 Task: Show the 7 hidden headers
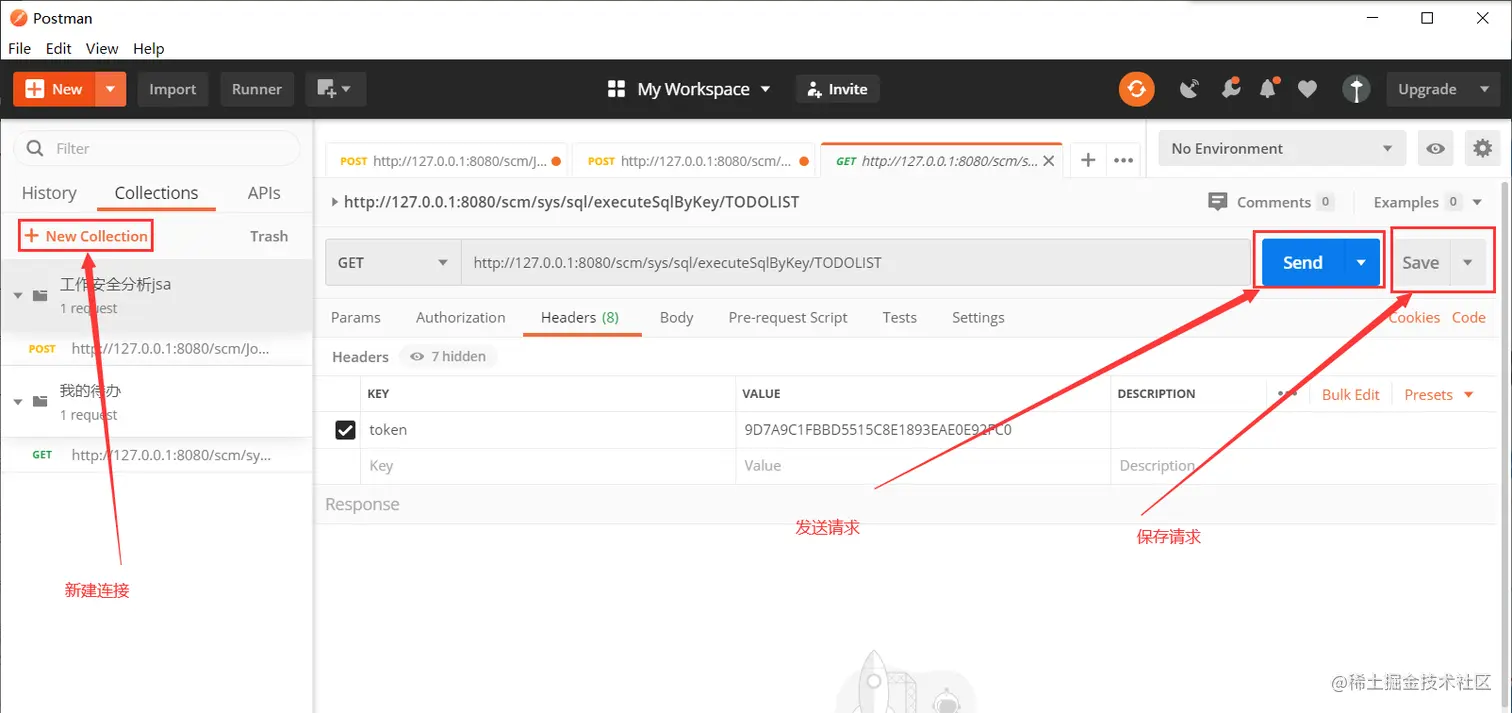click(x=448, y=356)
